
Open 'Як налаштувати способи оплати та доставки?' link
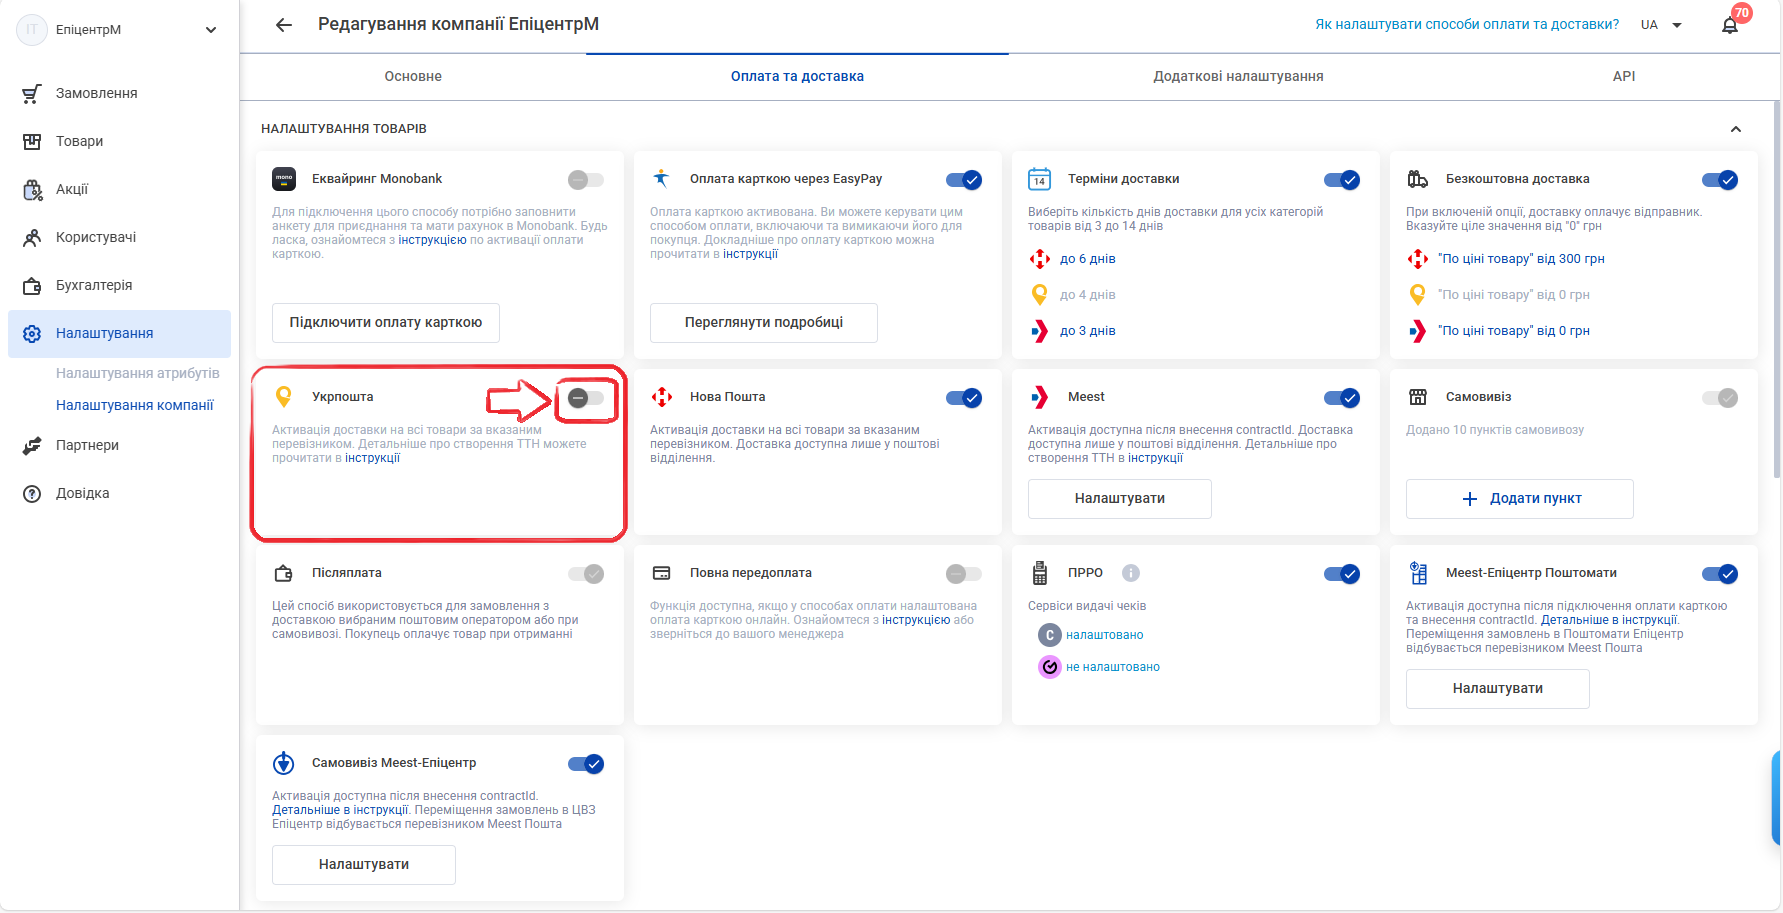tap(1467, 25)
